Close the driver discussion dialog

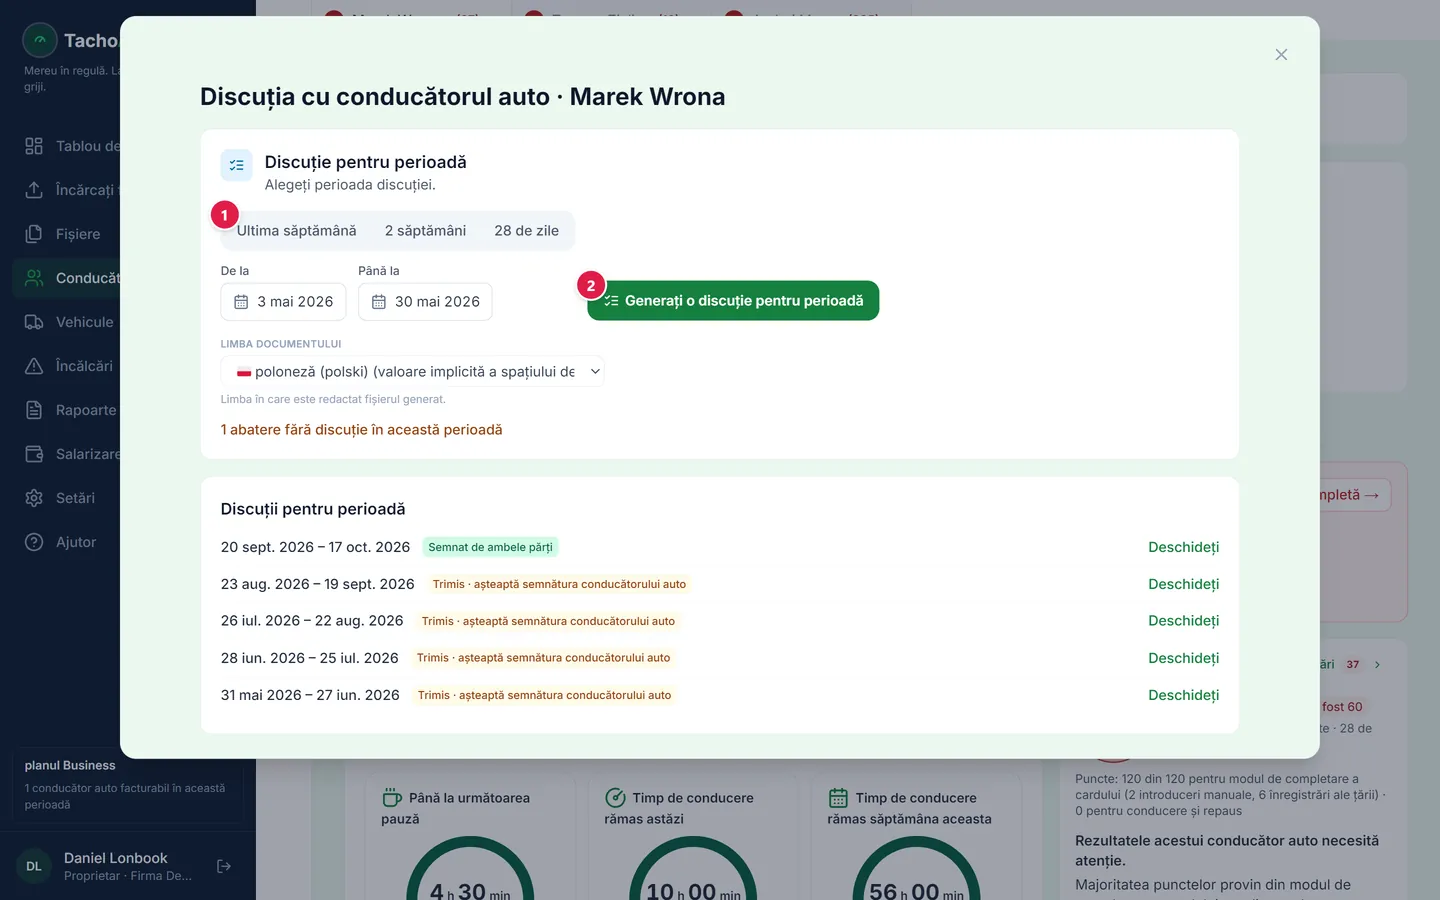point(1281,55)
